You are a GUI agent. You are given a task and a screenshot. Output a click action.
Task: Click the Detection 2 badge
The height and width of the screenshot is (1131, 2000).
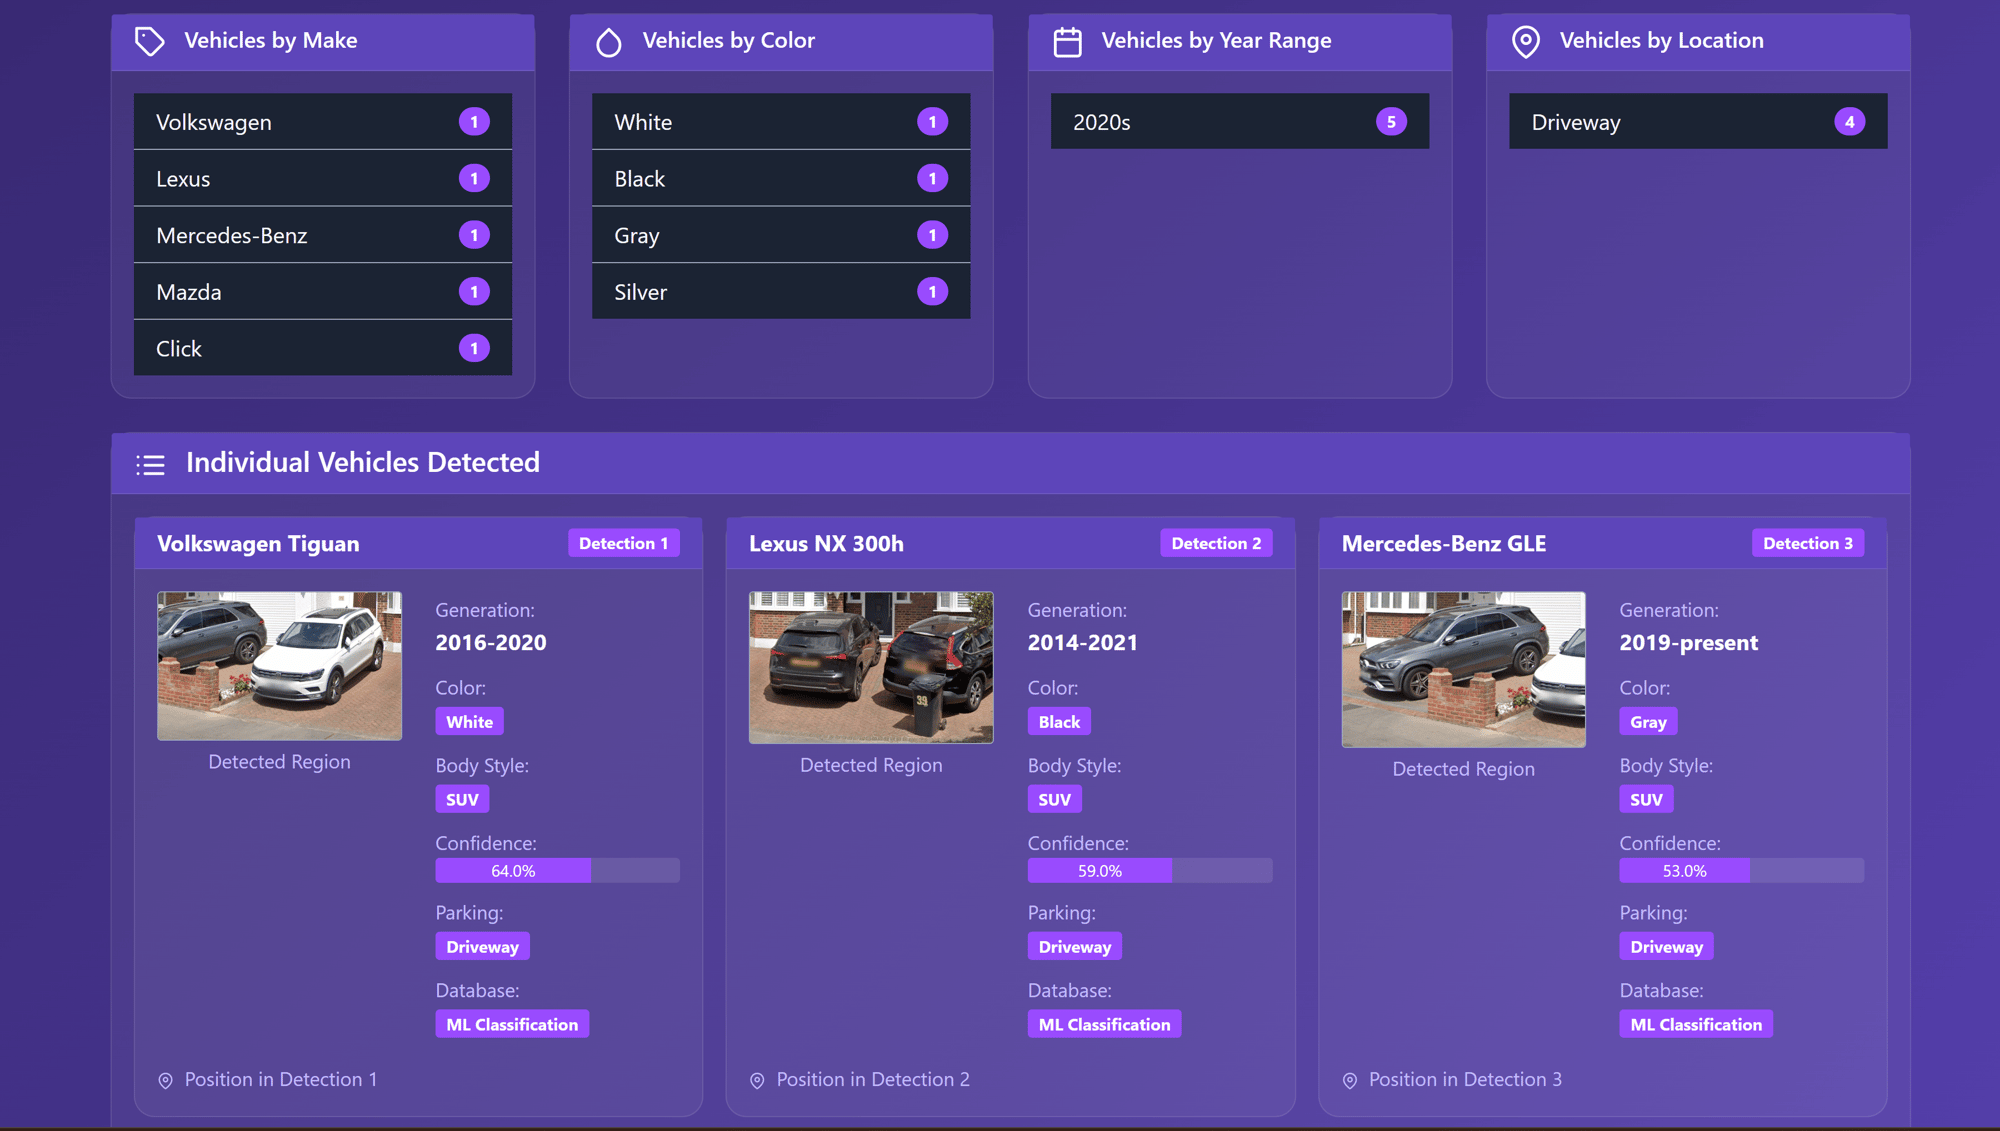click(1216, 543)
